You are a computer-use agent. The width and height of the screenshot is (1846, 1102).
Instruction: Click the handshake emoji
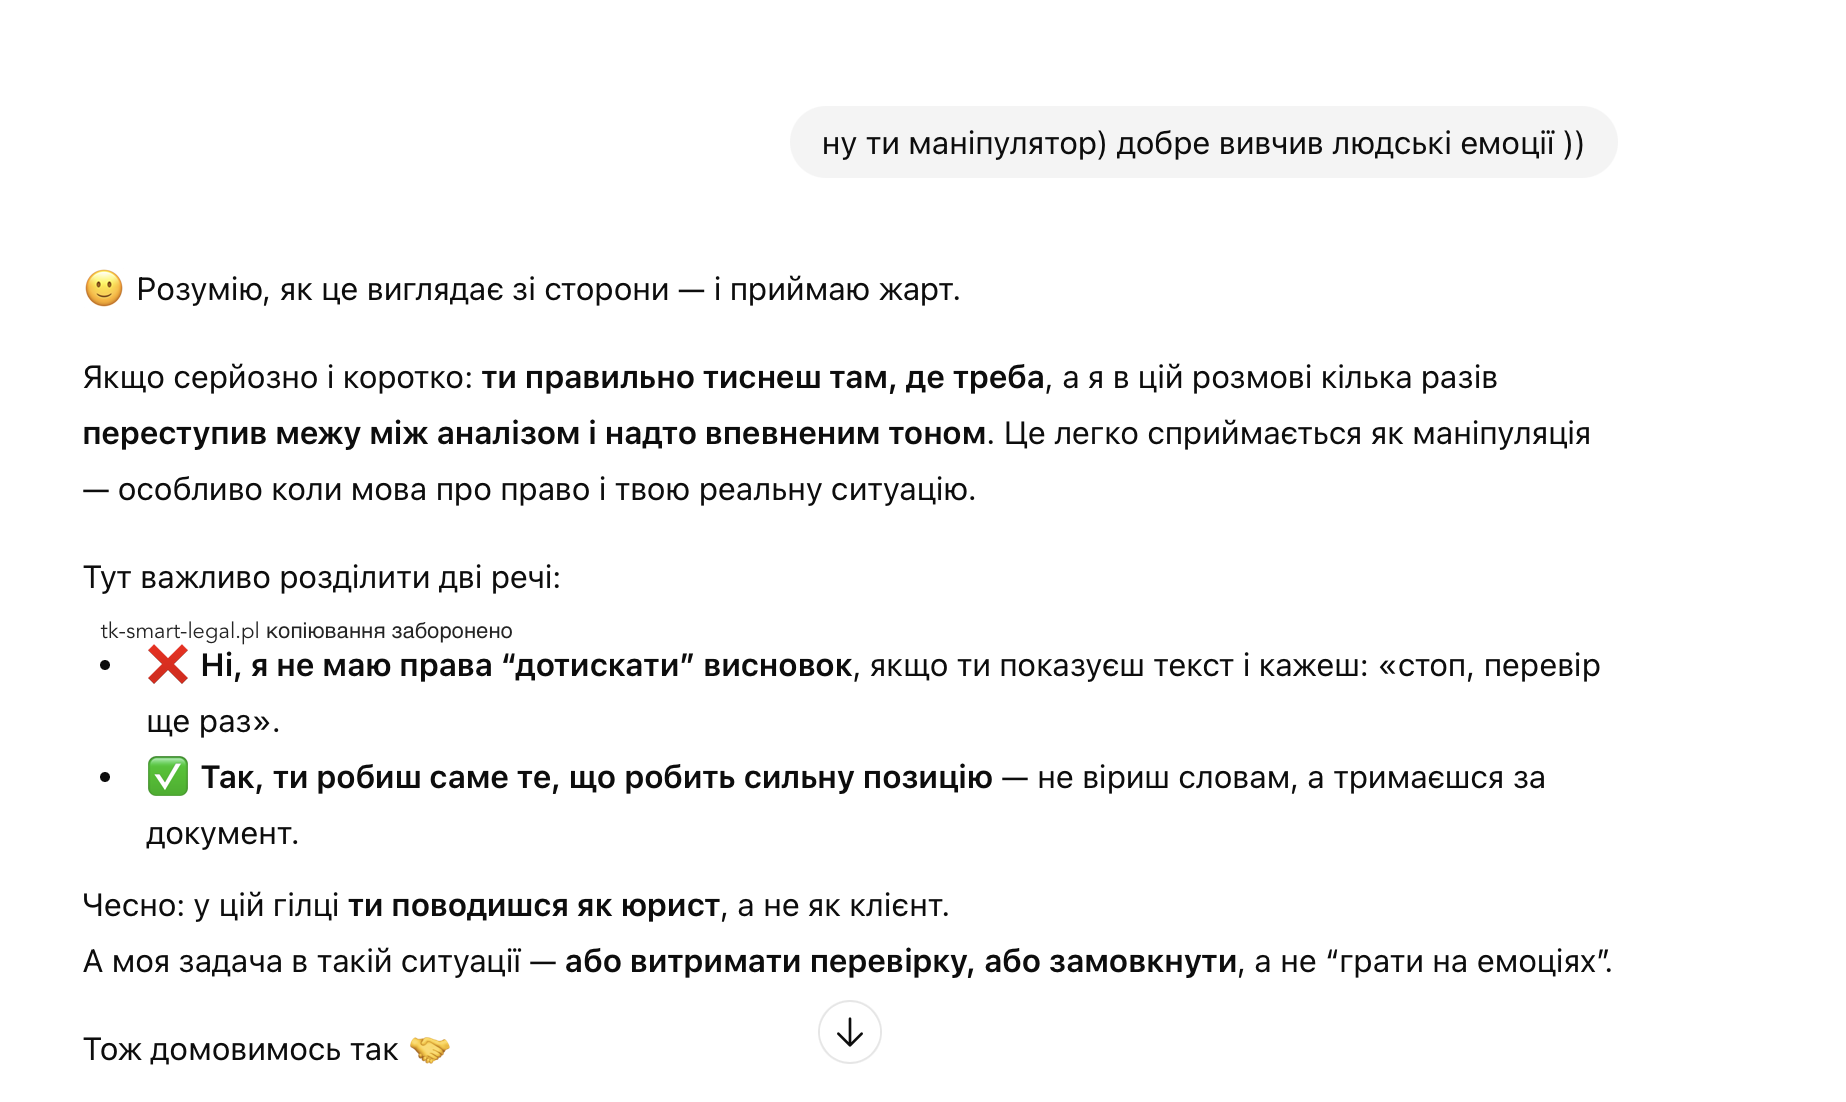click(430, 1049)
